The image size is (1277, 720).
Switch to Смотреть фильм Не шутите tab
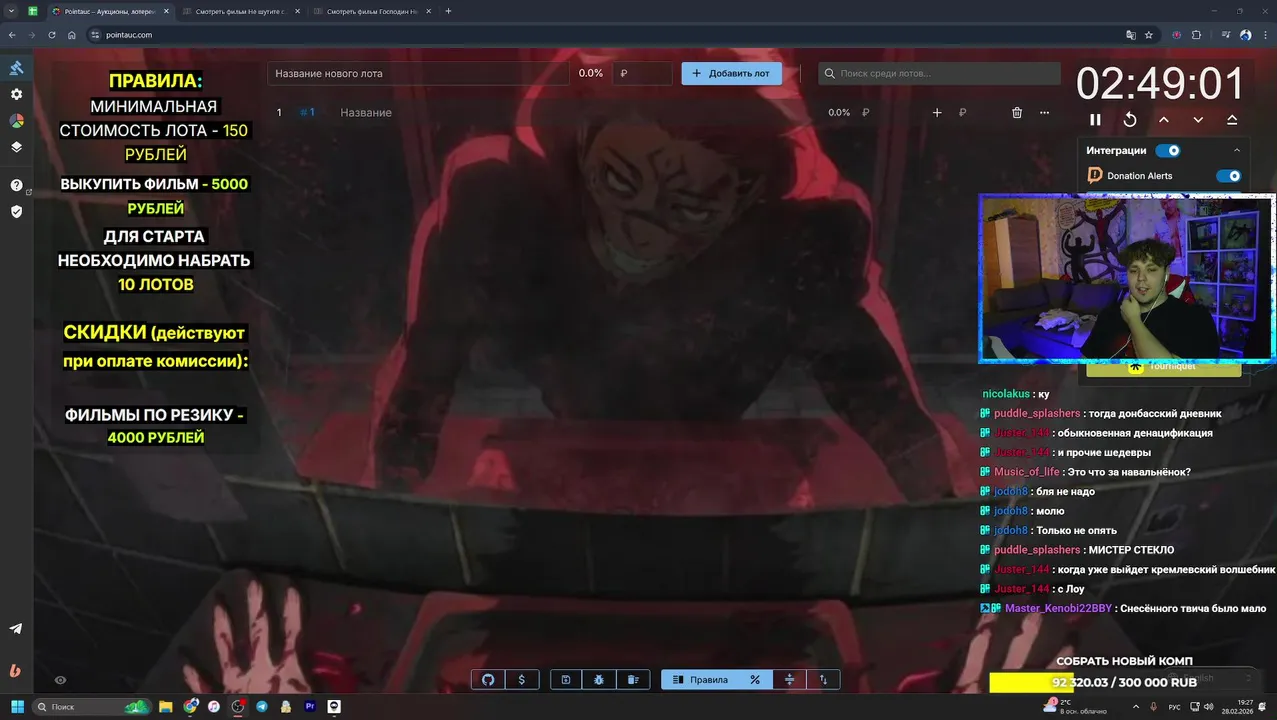[x=240, y=11]
